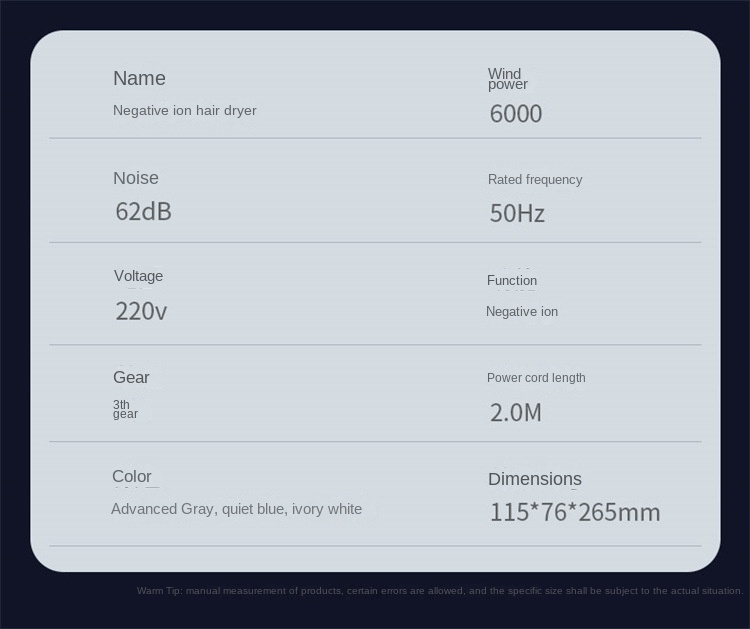Select the "Negative ion hair dryer" text

point(184,110)
